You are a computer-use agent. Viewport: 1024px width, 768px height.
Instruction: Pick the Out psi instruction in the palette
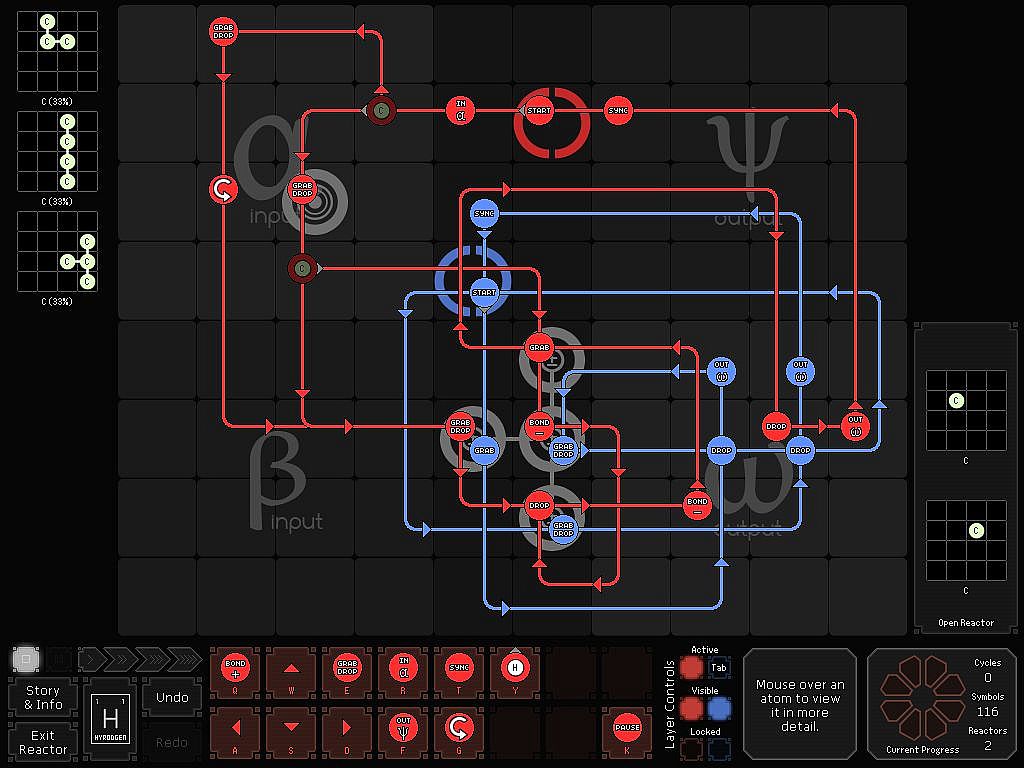tap(404, 727)
